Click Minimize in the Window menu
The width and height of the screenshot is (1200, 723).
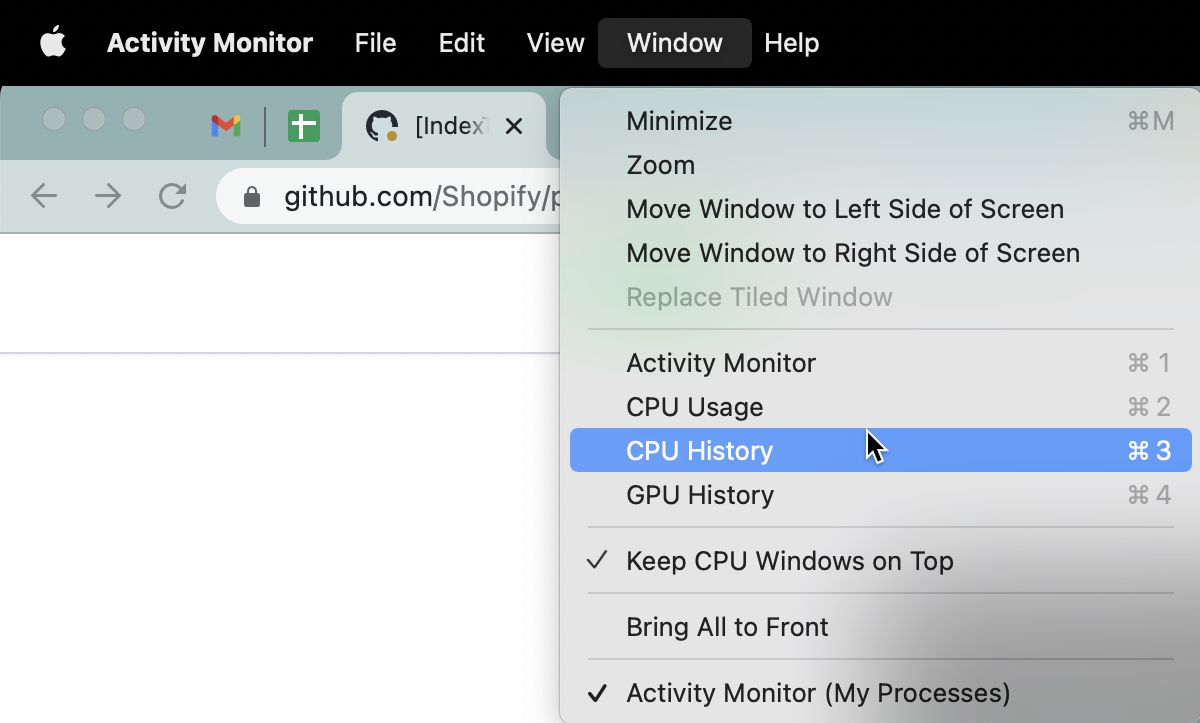coord(679,121)
